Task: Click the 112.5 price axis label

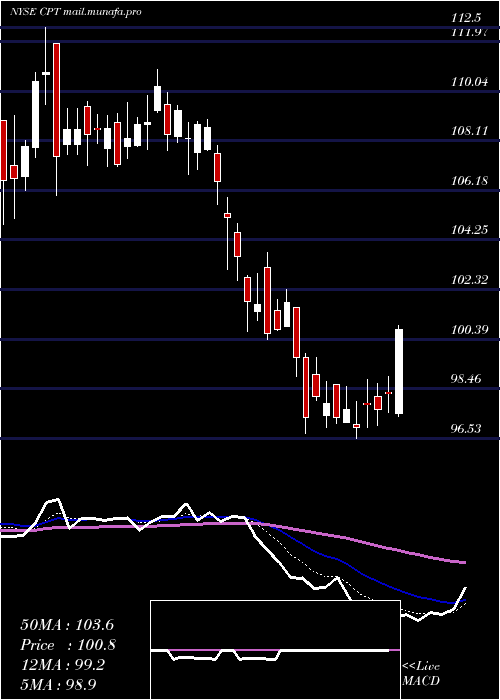Action: point(466,18)
